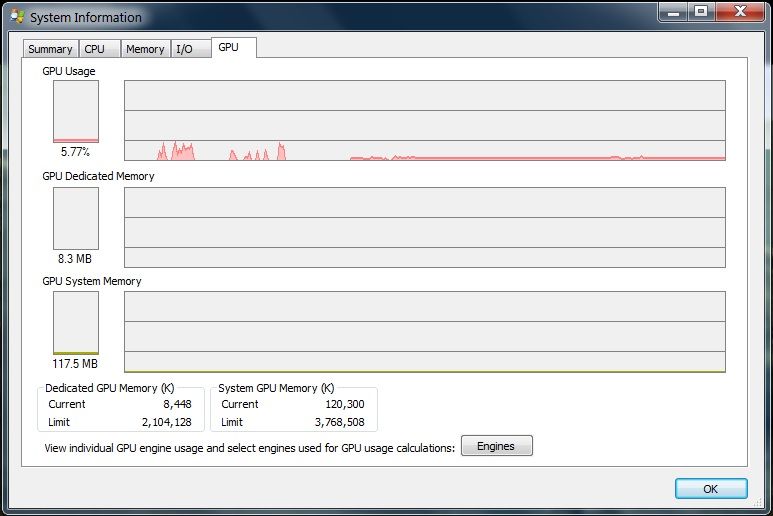Viewport: 773px width, 516px height.
Task: Open the CPU tab
Action: coord(100,49)
